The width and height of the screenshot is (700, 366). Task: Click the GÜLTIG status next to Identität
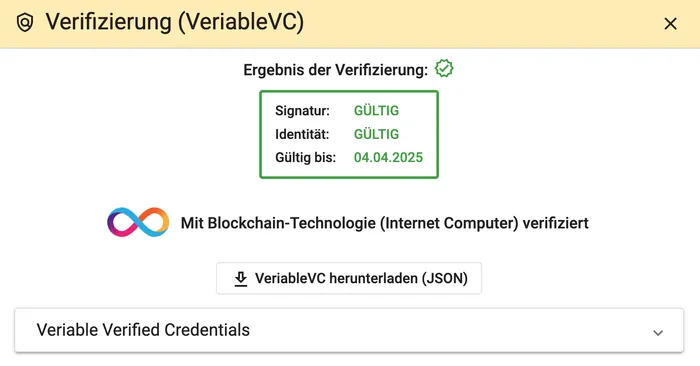(x=376, y=134)
